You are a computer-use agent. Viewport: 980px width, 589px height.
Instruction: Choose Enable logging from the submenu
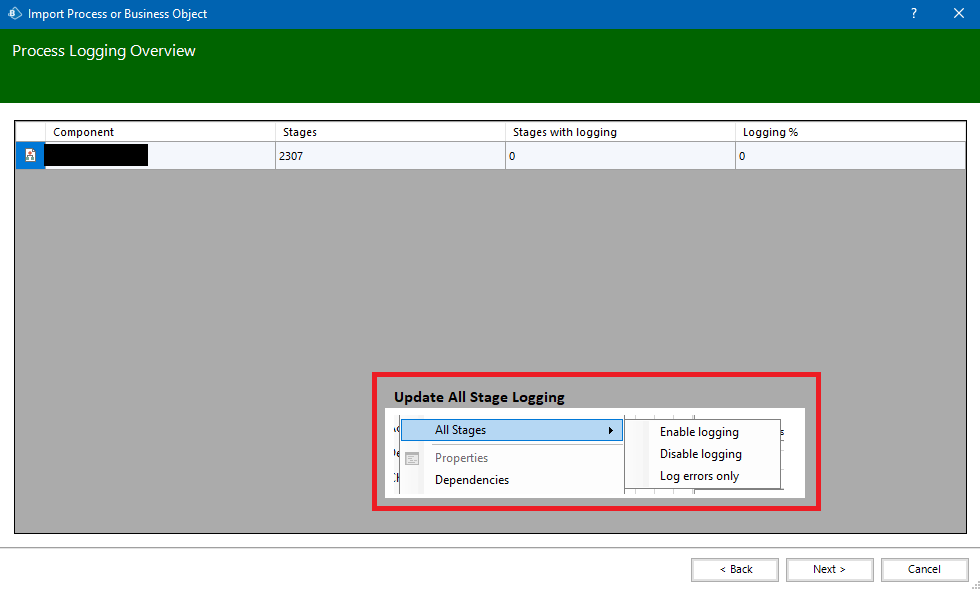coord(699,432)
